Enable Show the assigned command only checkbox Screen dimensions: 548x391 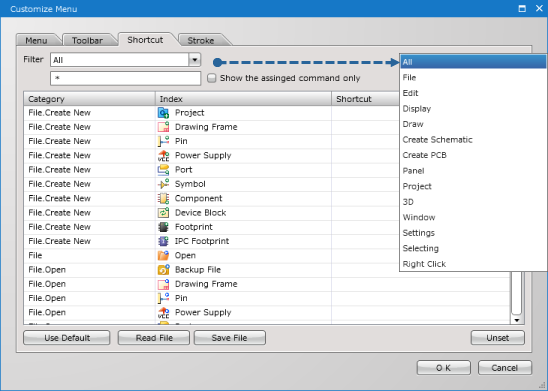click(x=211, y=78)
